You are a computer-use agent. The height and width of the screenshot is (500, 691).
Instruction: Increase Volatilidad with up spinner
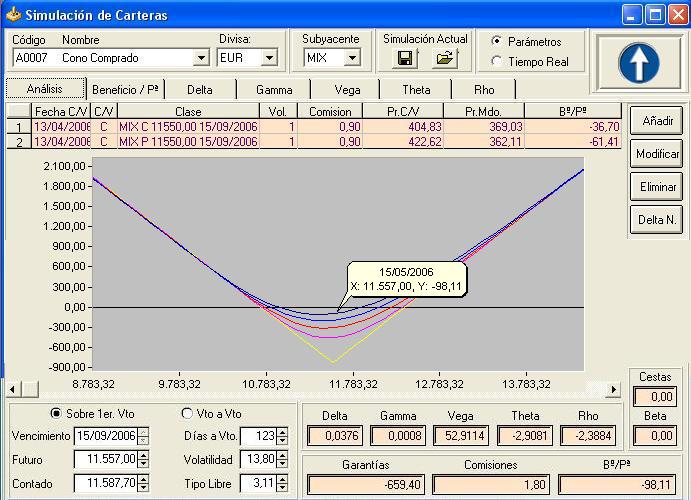tap(282, 456)
